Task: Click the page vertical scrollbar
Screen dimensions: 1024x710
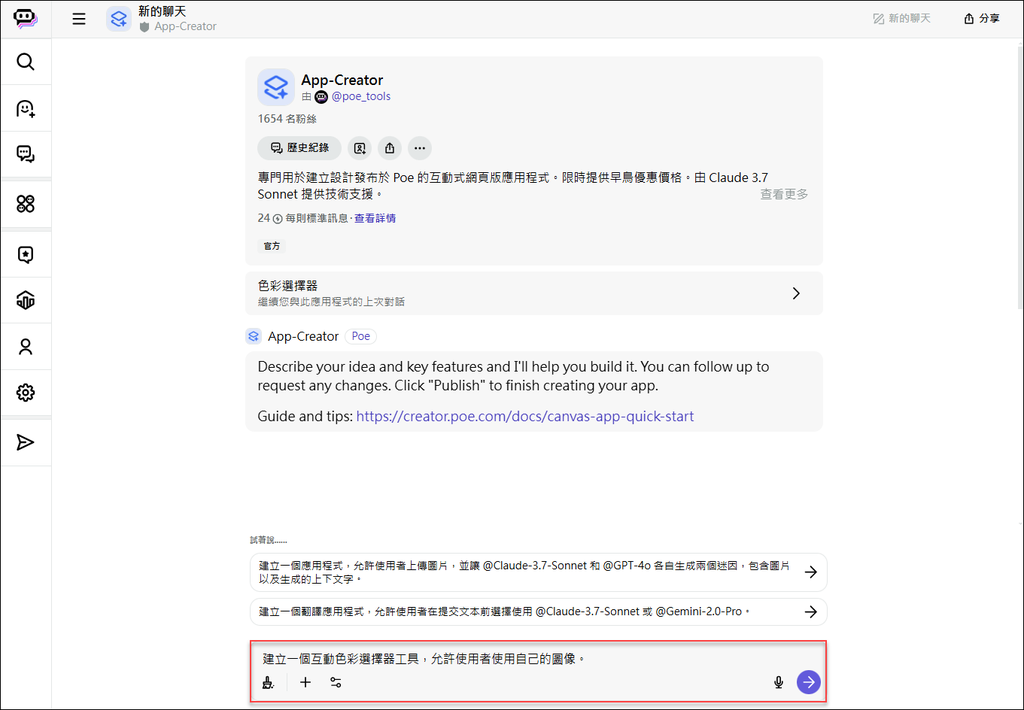Action: point(1019,176)
